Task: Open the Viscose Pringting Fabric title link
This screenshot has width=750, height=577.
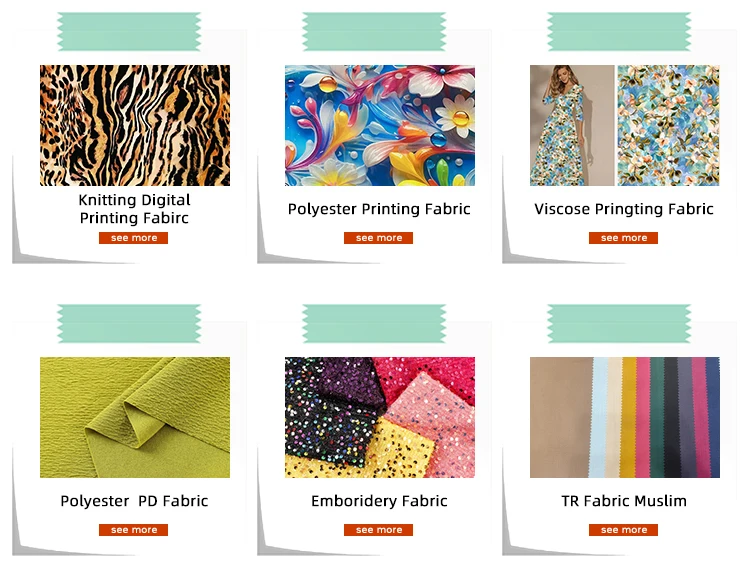Action: click(x=624, y=209)
